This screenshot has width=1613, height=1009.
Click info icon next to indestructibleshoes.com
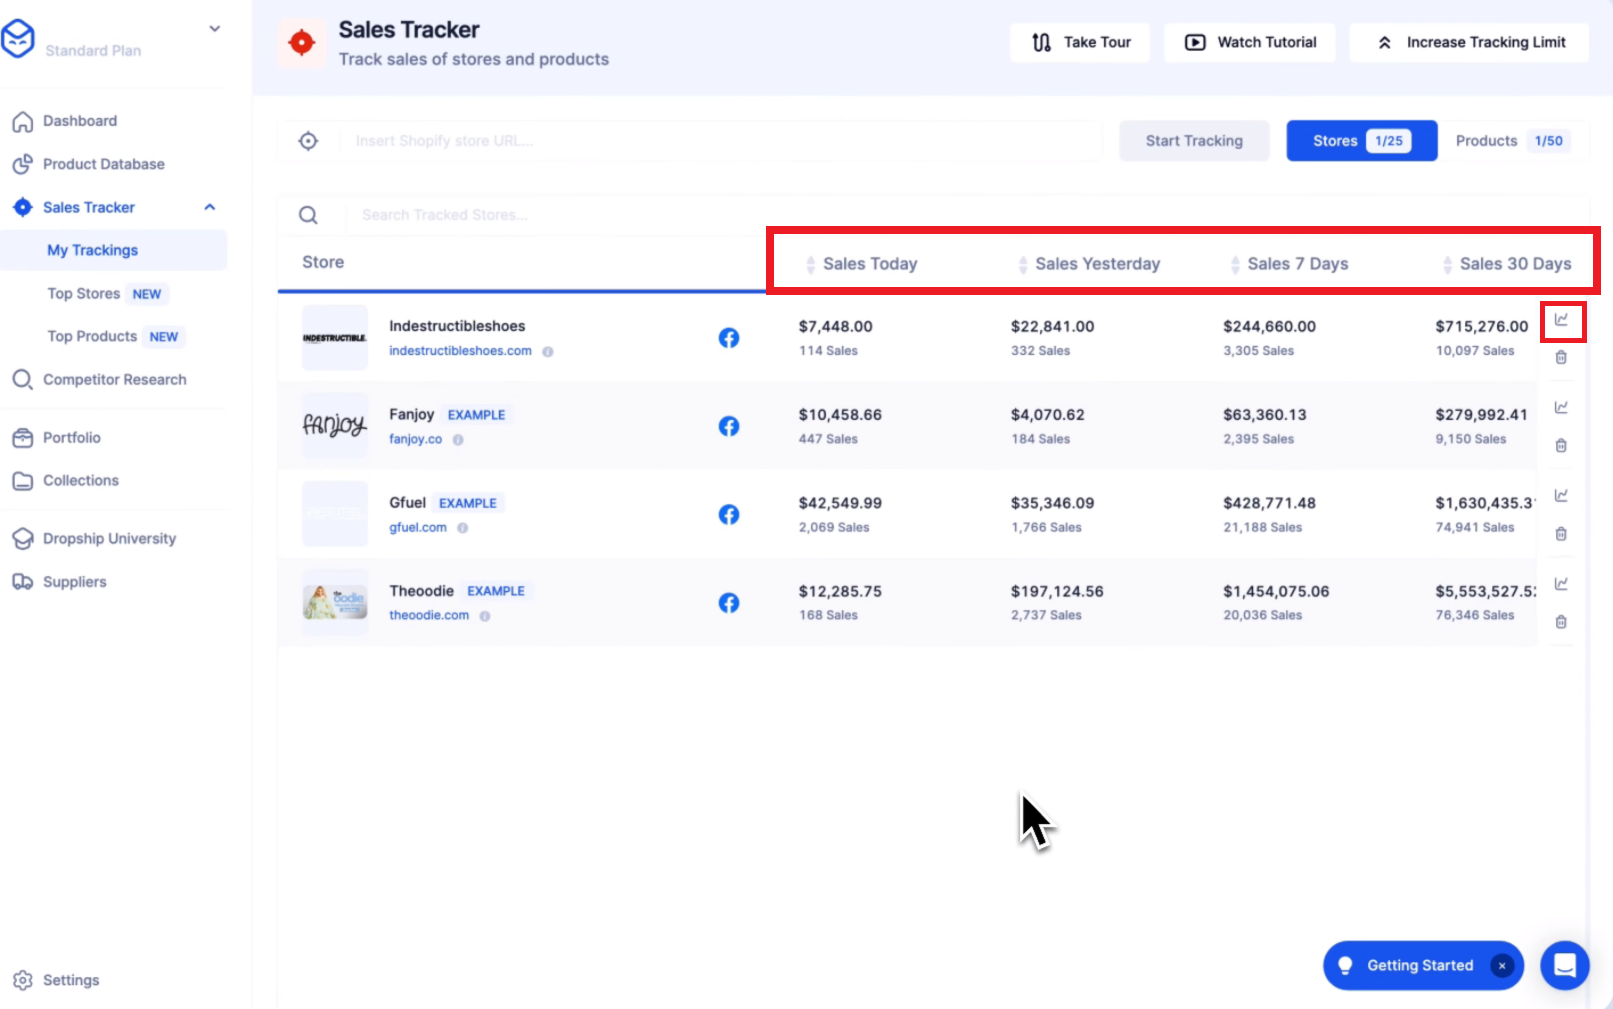point(548,352)
